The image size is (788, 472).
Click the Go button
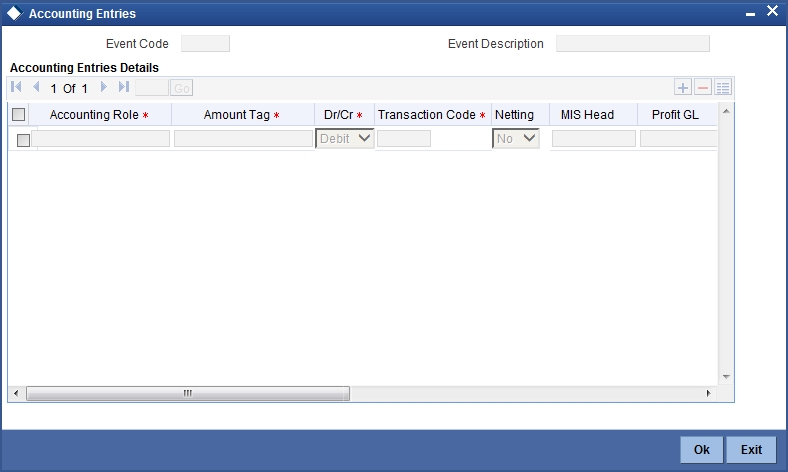(181, 88)
